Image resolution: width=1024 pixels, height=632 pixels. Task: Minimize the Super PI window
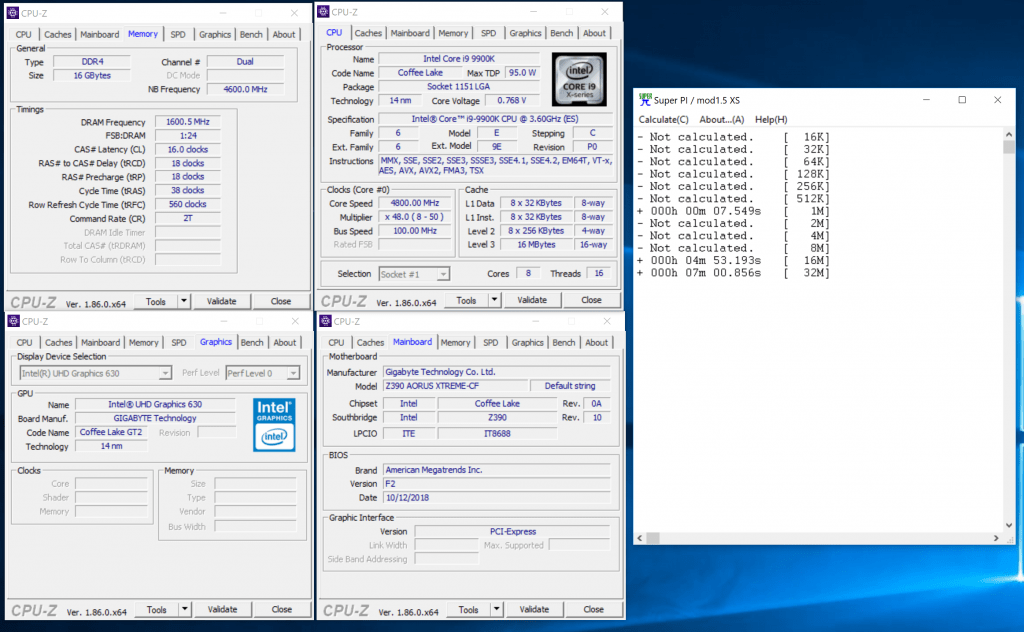926,100
